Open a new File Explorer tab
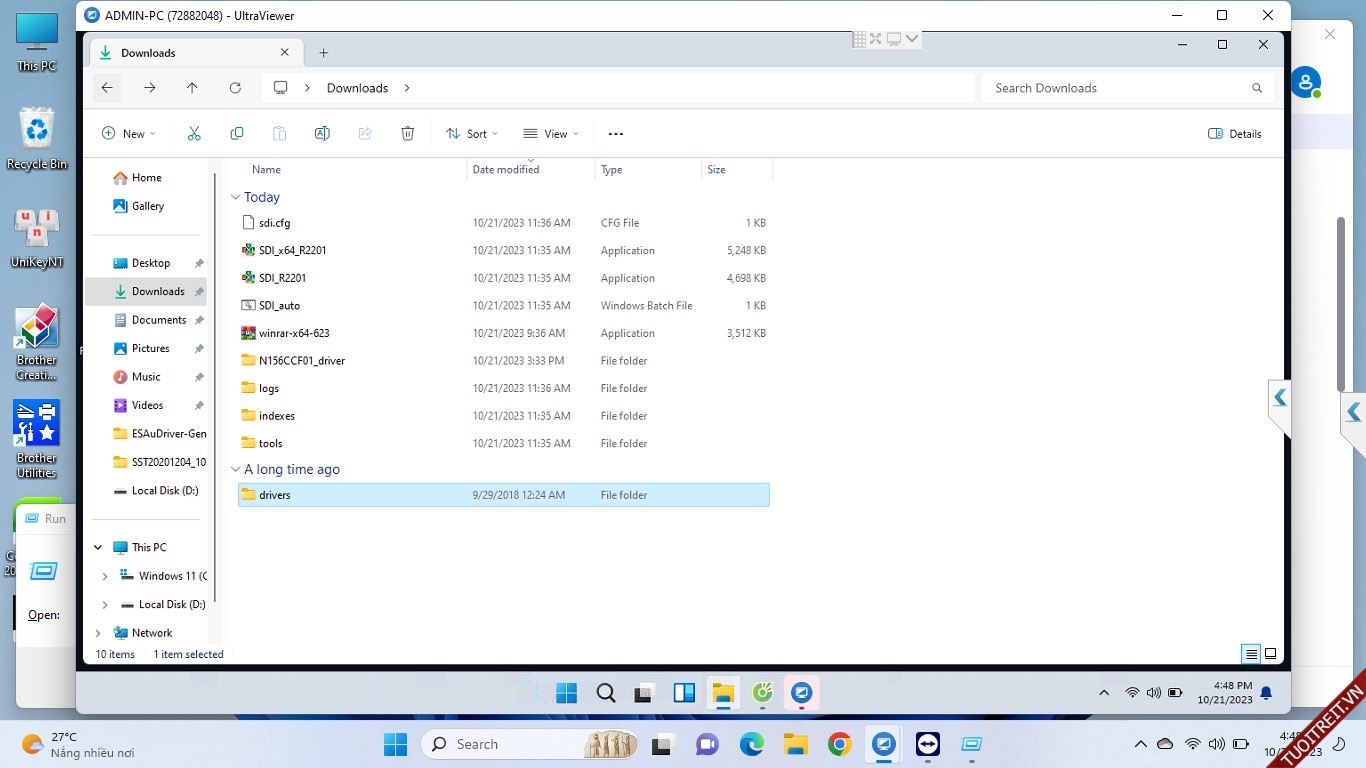The image size is (1366, 768). 323,53
